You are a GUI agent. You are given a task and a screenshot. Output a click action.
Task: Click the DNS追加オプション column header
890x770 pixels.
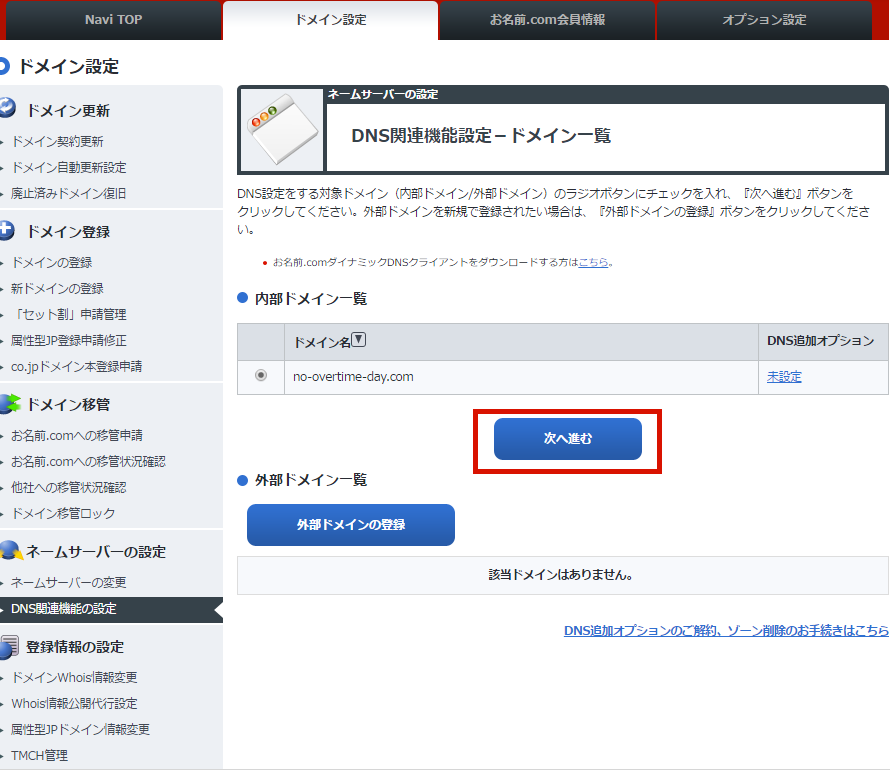click(x=823, y=341)
